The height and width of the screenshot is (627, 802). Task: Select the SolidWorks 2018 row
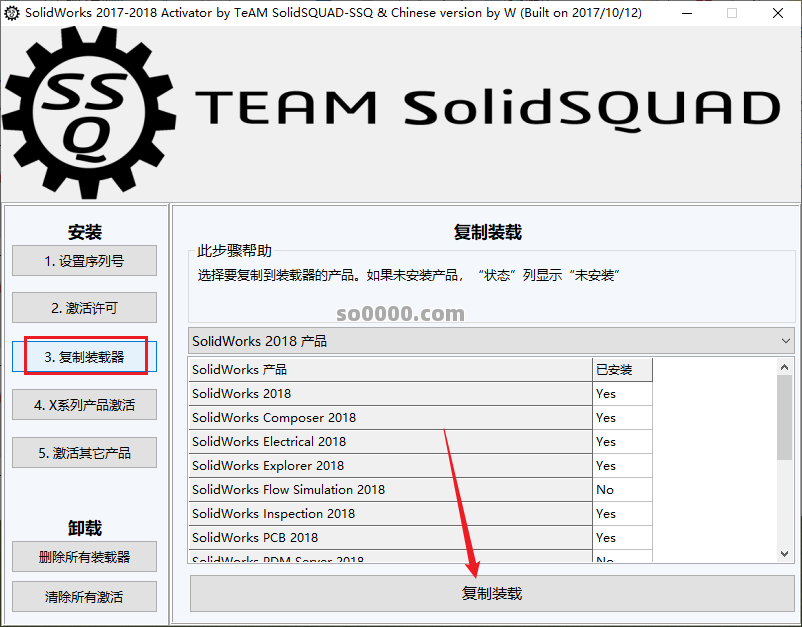pyautogui.click(x=420, y=393)
